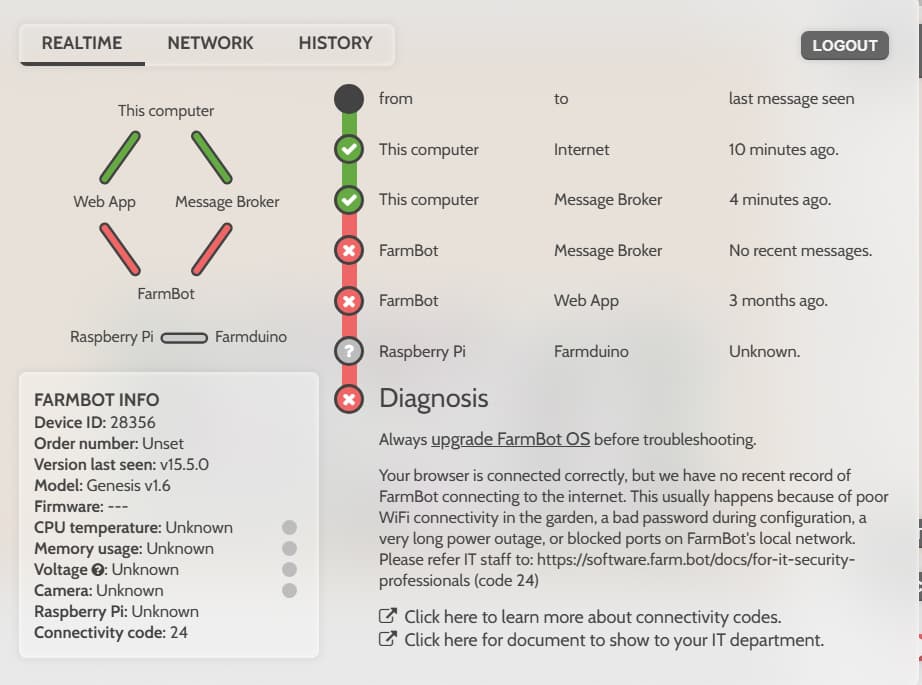922x685 pixels.
Task: Click the Camera status indicator dot
Action: [290, 591]
